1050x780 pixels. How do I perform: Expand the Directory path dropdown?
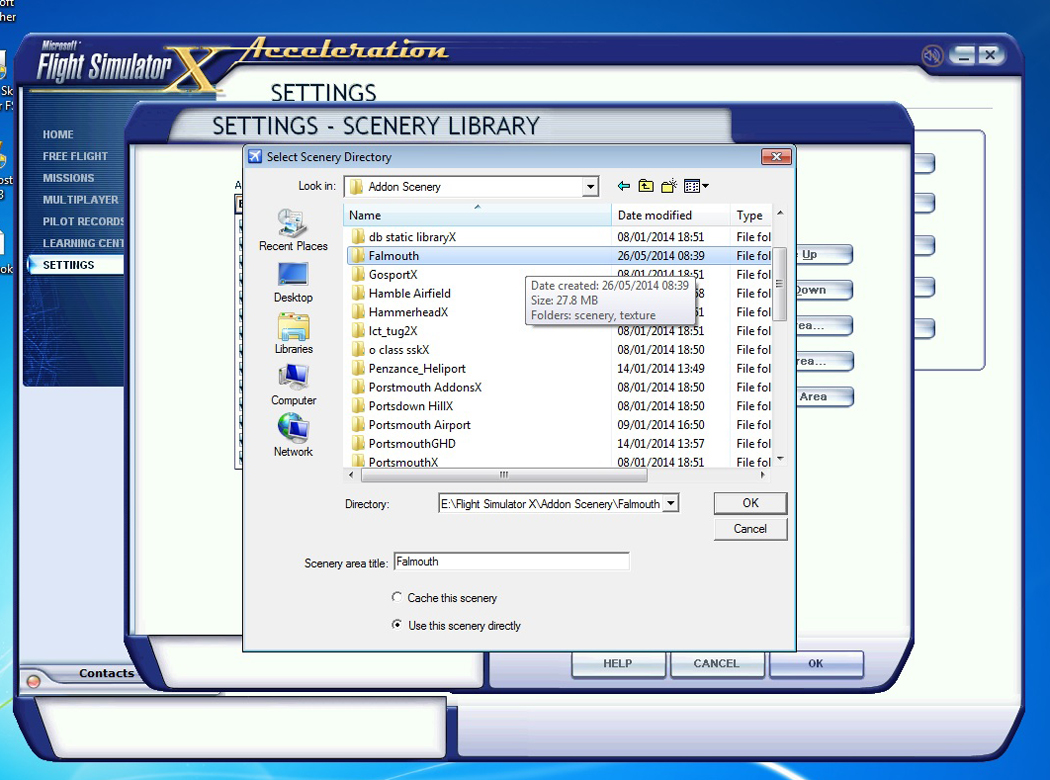670,503
